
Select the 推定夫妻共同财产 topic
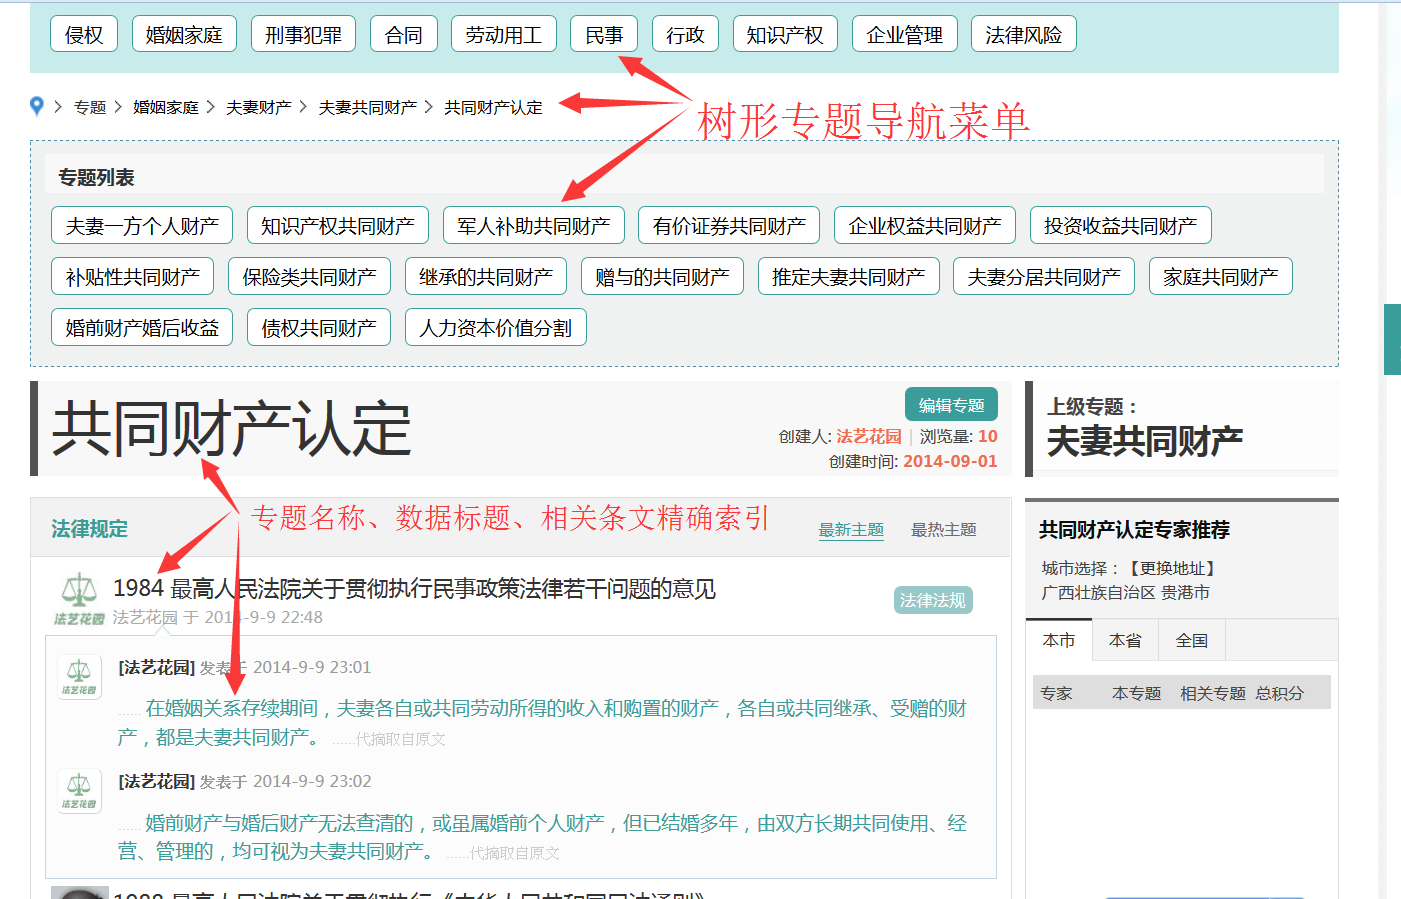[849, 277]
